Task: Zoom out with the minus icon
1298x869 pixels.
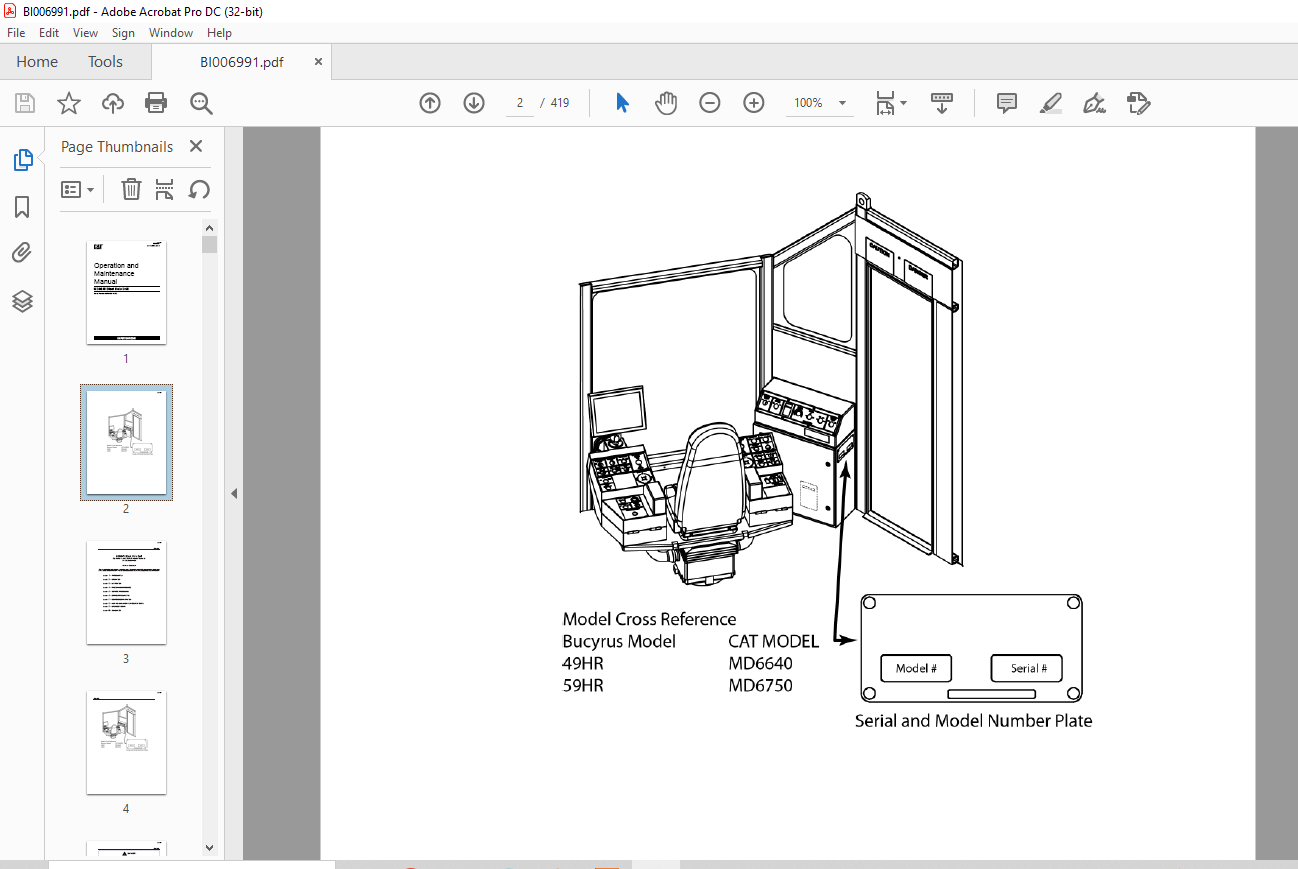Action: click(710, 103)
